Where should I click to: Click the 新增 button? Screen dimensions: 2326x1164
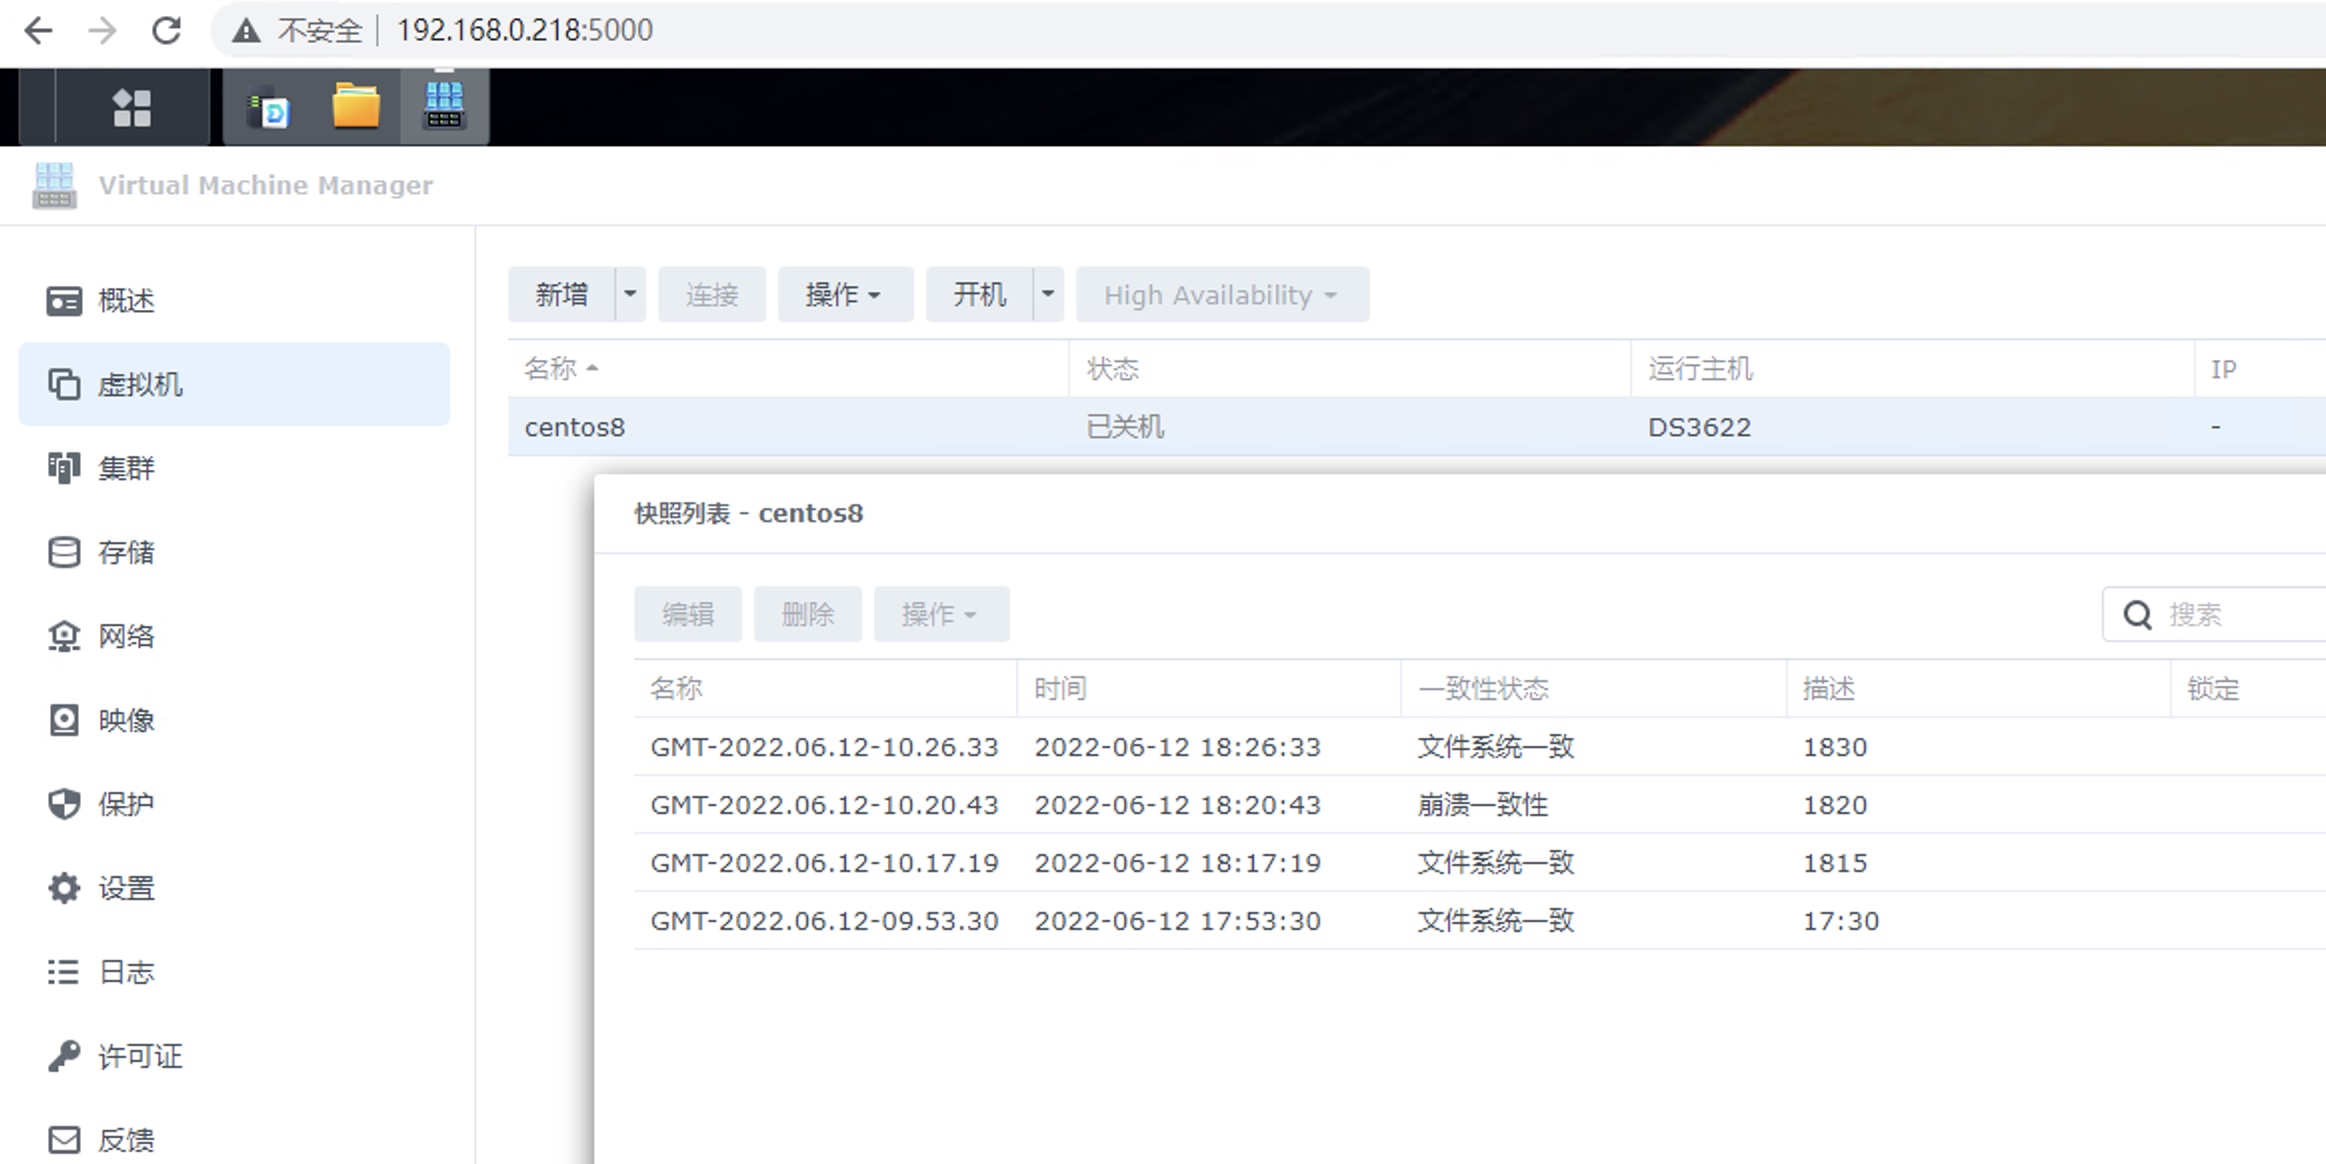pos(562,294)
